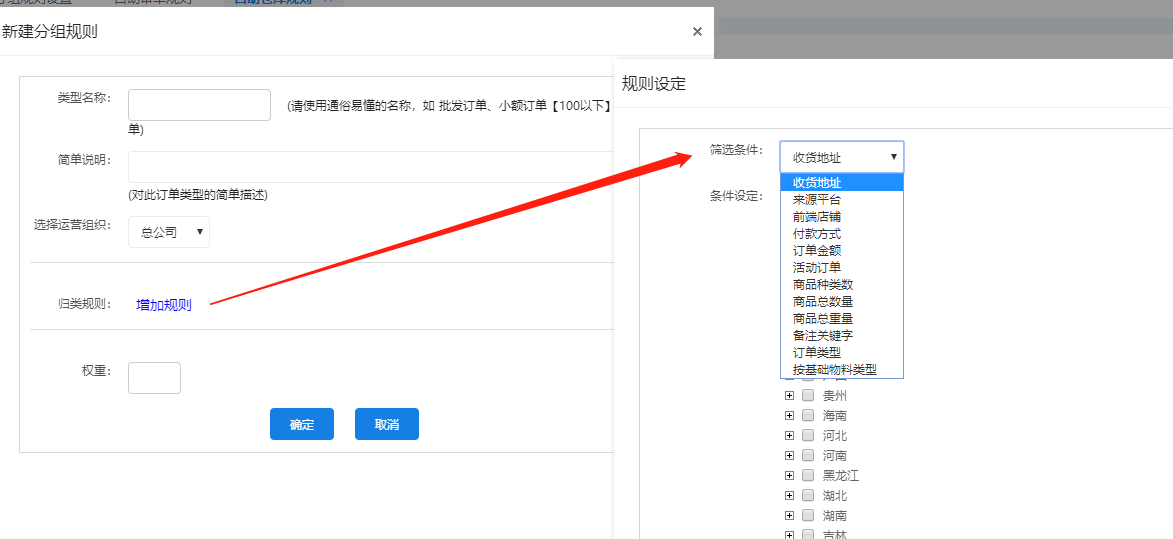
Task: Select 按基础物料类型 option
Action: click(842, 369)
